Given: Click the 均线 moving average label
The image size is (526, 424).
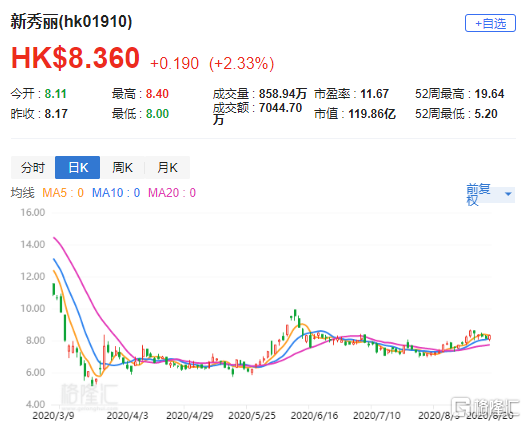Looking at the screenshot, I should pyautogui.click(x=22, y=193).
